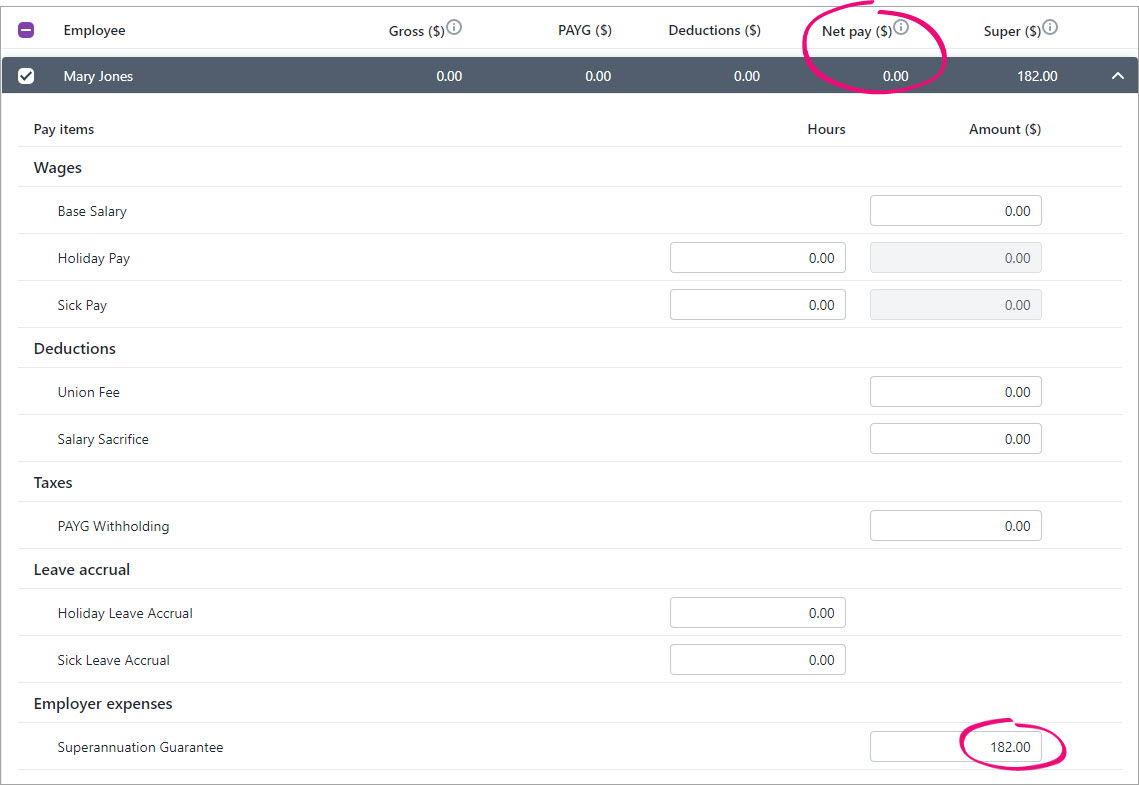Click the Super ($) column header text
This screenshot has width=1139, height=785.
1012,31
